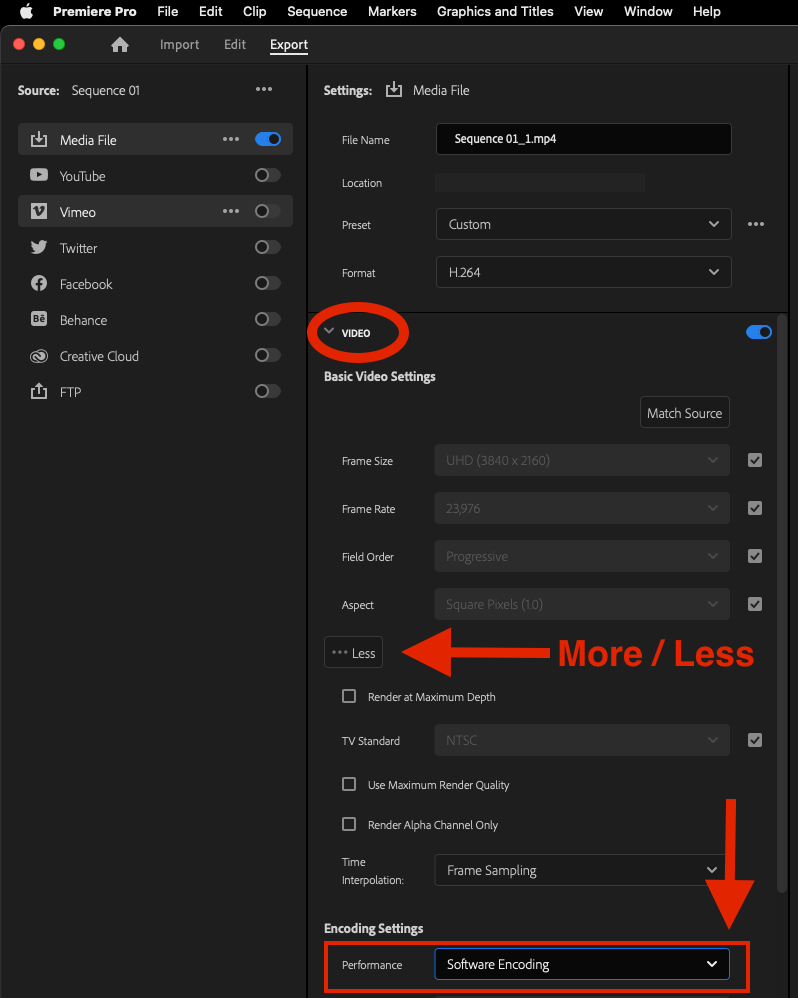Open the Sequence menu
The image size is (798, 998).
[x=317, y=11]
